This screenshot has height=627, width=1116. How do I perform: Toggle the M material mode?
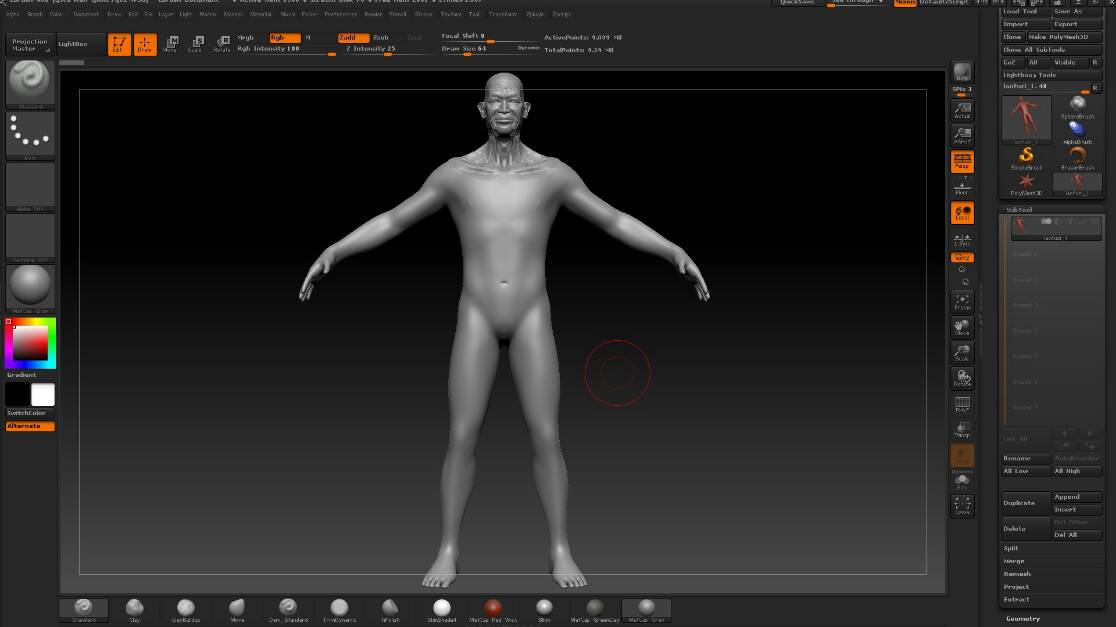308,38
